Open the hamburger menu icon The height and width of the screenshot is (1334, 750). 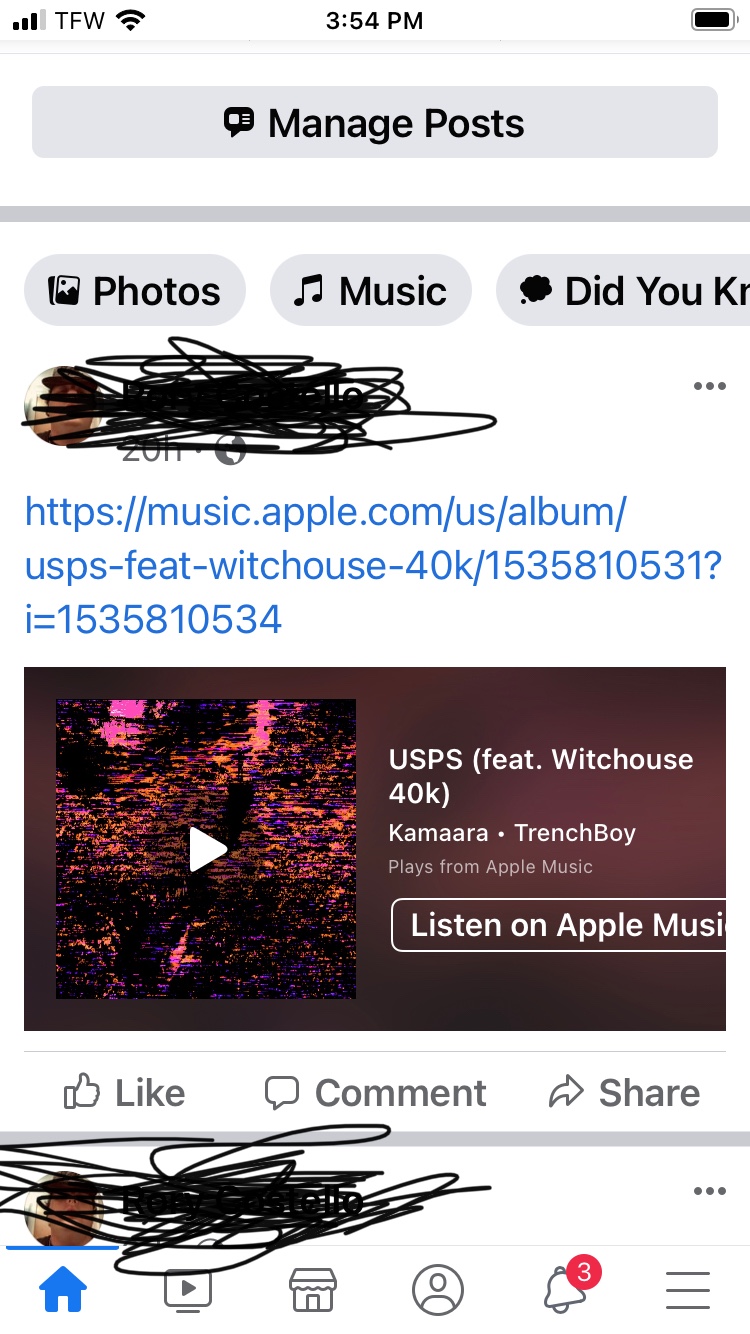coord(688,1290)
